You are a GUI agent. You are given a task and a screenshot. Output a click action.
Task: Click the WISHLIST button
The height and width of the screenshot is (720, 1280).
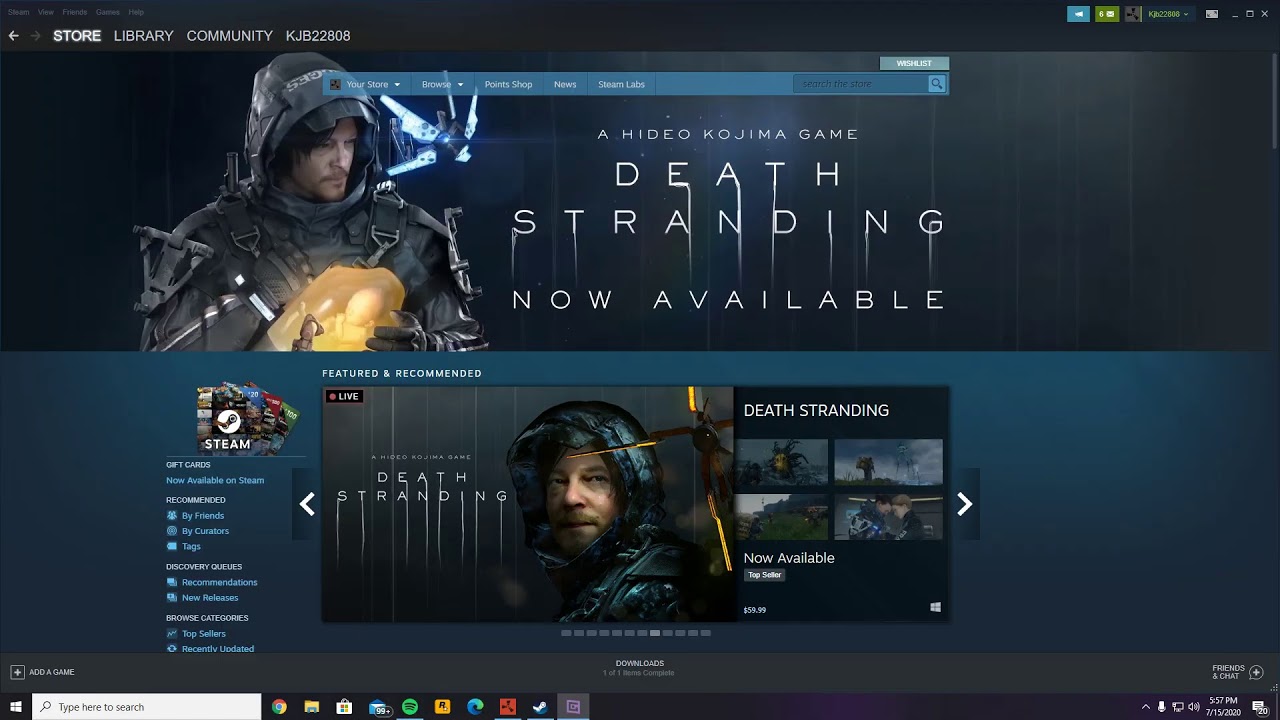tap(914, 63)
